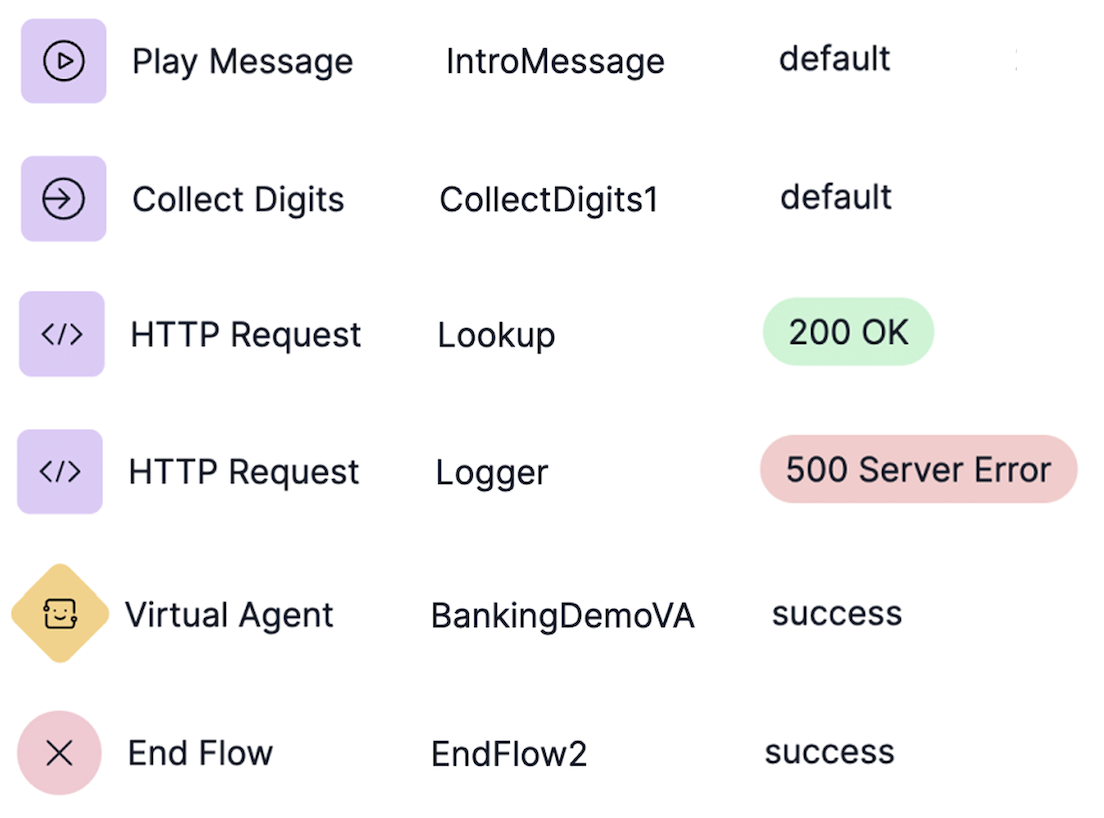Select the 500 Server Error badge
1104x818 pixels.
pos(917,469)
